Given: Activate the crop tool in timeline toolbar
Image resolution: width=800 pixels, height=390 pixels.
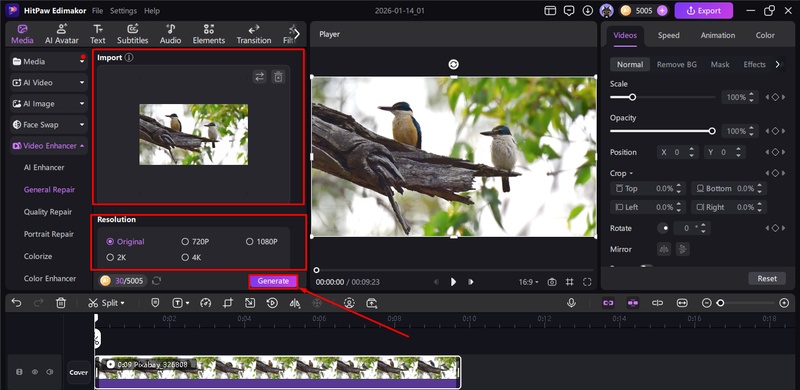Looking at the screenshot, I should tap(228, 303).
